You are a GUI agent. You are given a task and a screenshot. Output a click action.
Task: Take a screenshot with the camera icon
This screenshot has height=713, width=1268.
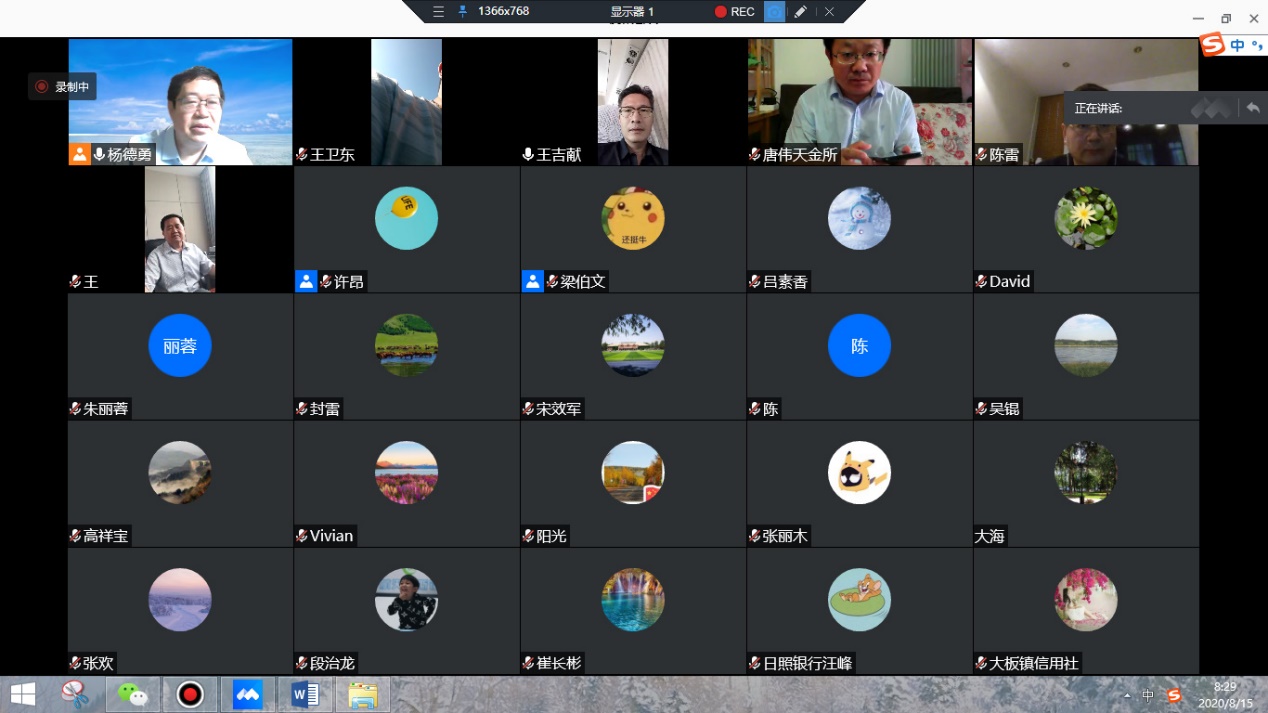tap(774, 12)
